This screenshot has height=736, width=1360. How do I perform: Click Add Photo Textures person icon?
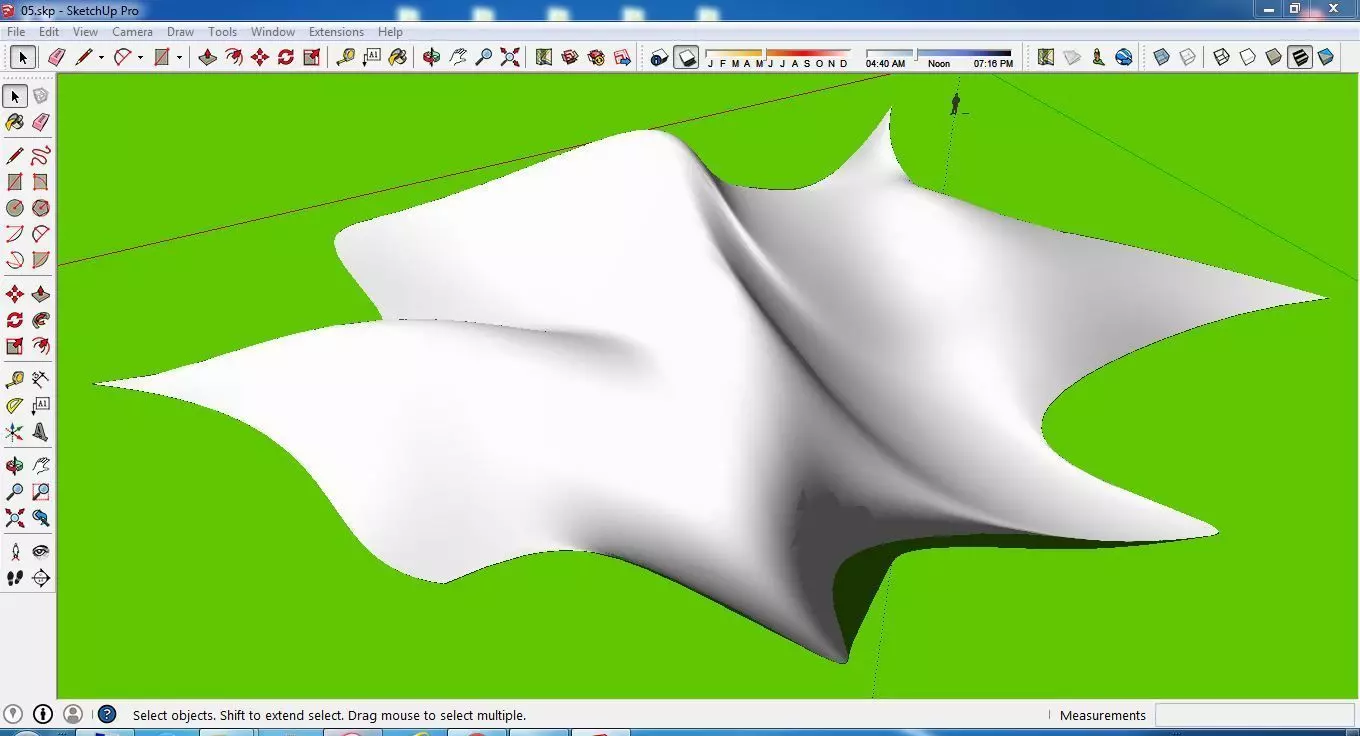(x=1098, y=57)
